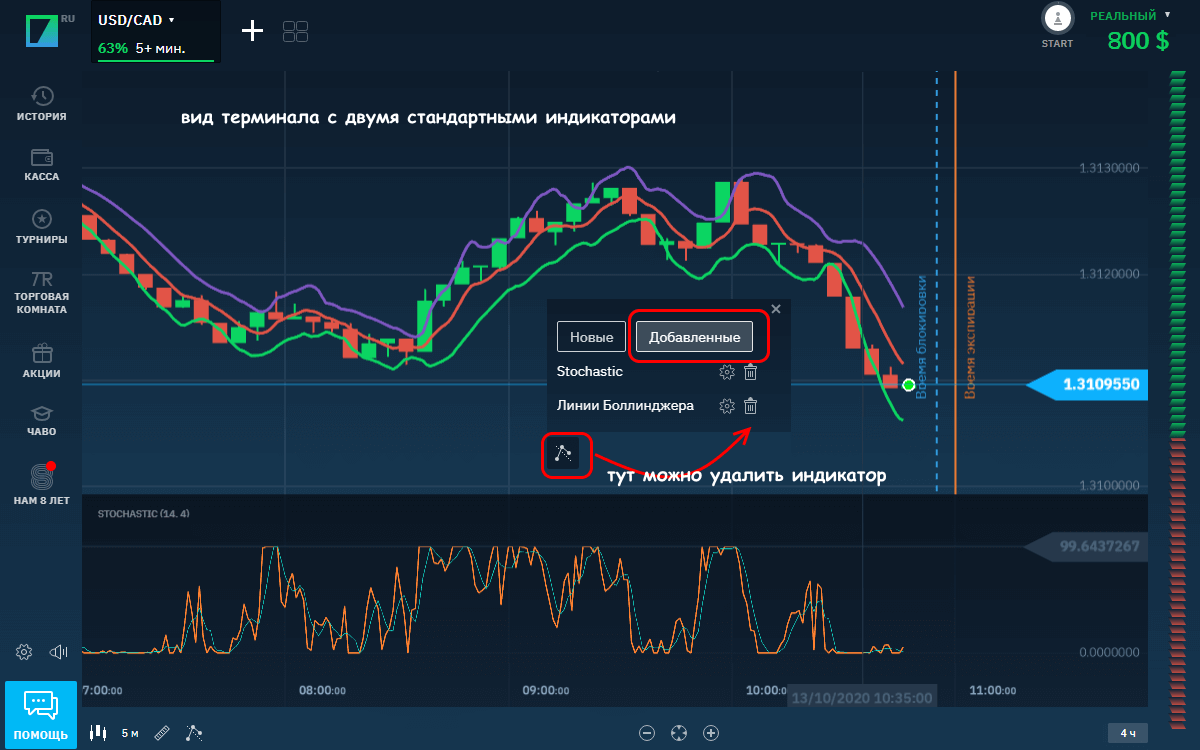
Task: Zoom in the chart with plus icon
Action: point(711,733)
